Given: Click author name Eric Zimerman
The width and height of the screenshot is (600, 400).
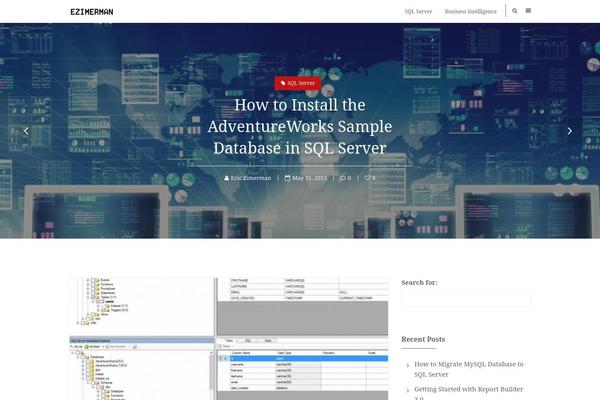Looking at the screenshot, I should [251, 178].
